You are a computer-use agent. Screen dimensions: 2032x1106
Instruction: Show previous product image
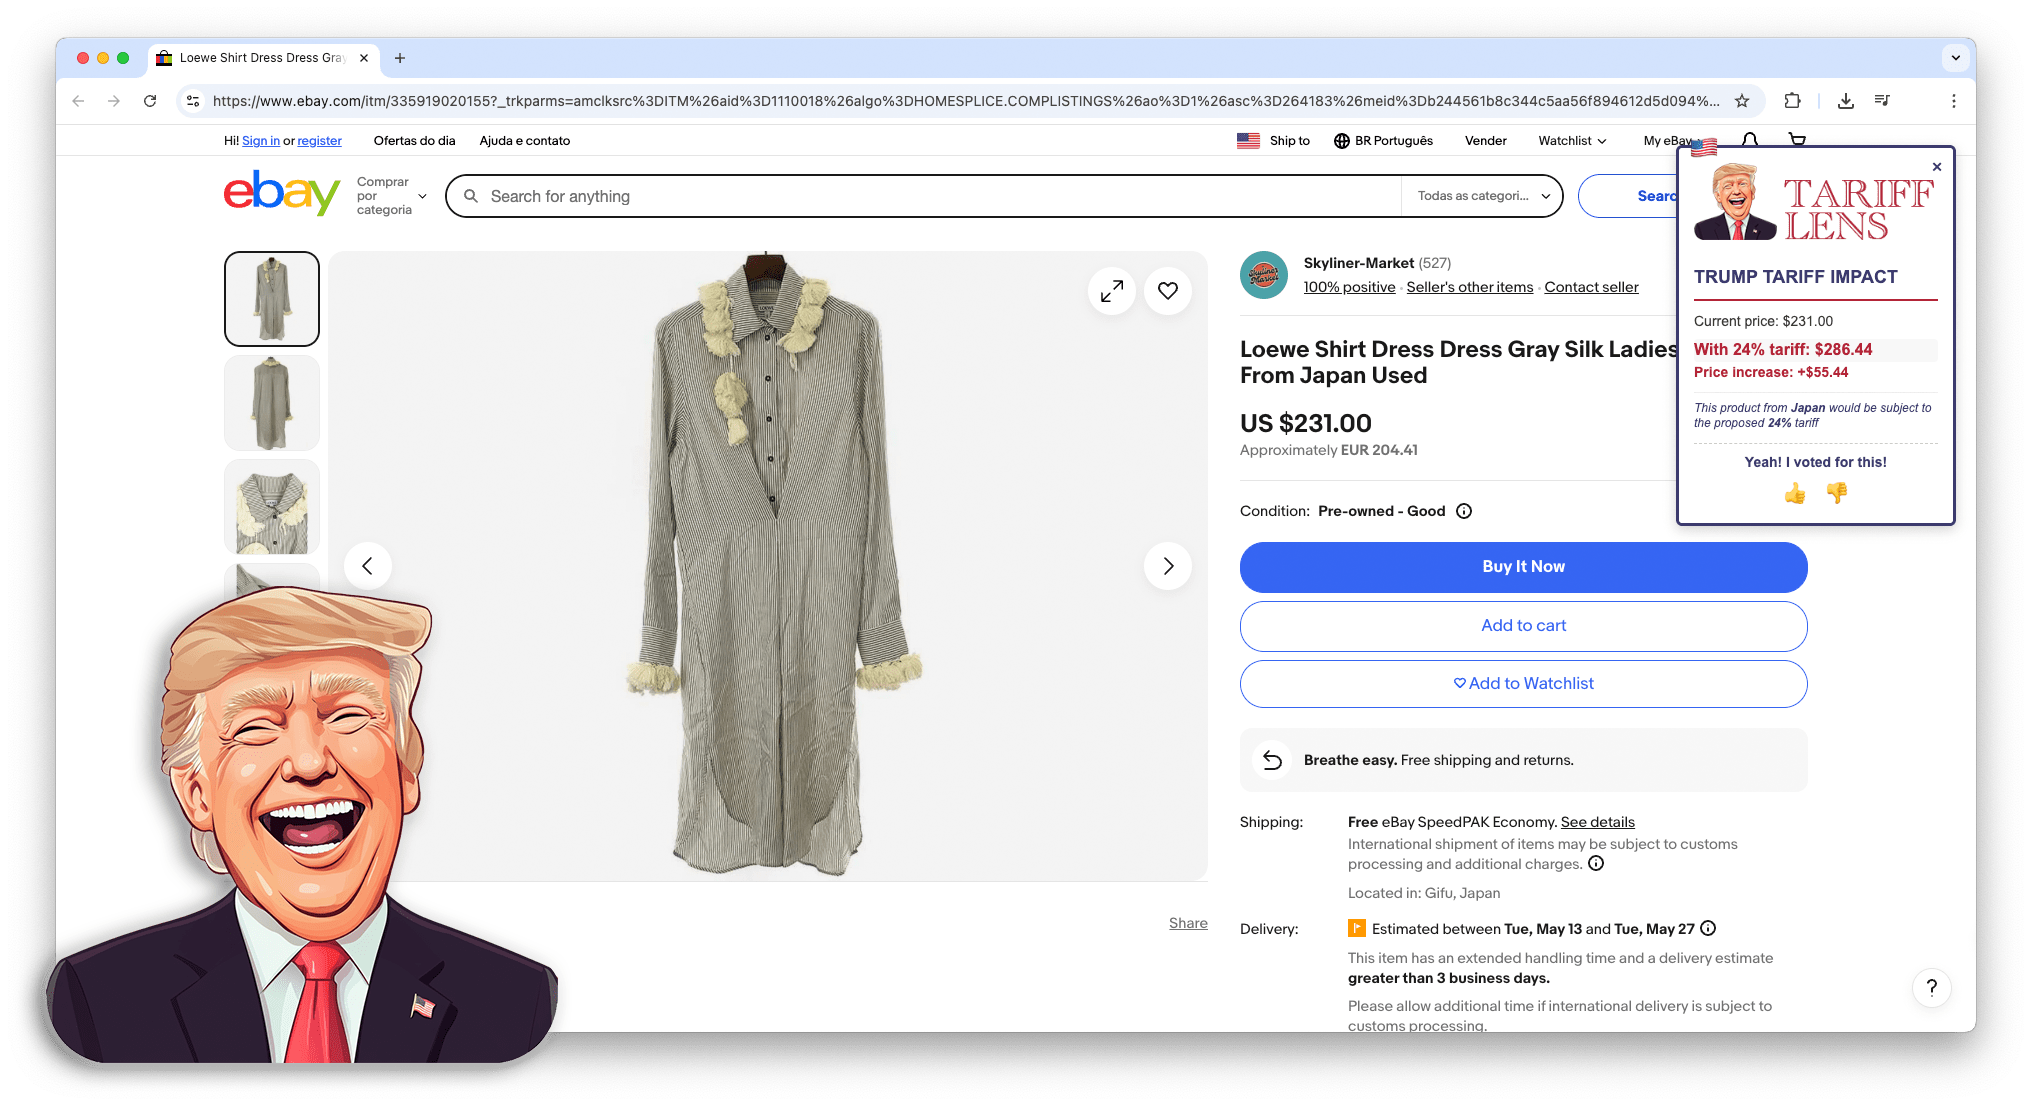368,566
